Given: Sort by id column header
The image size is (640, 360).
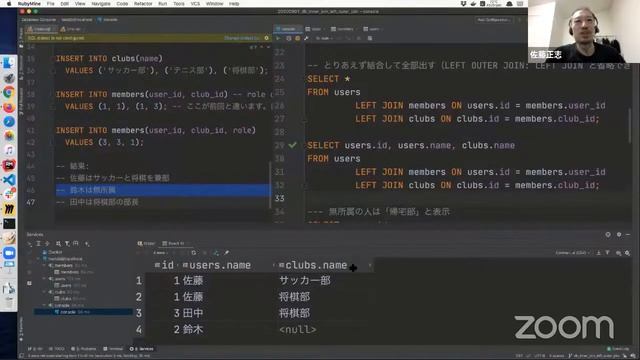Looking at the screenshot, I should (x=164, y=265).
